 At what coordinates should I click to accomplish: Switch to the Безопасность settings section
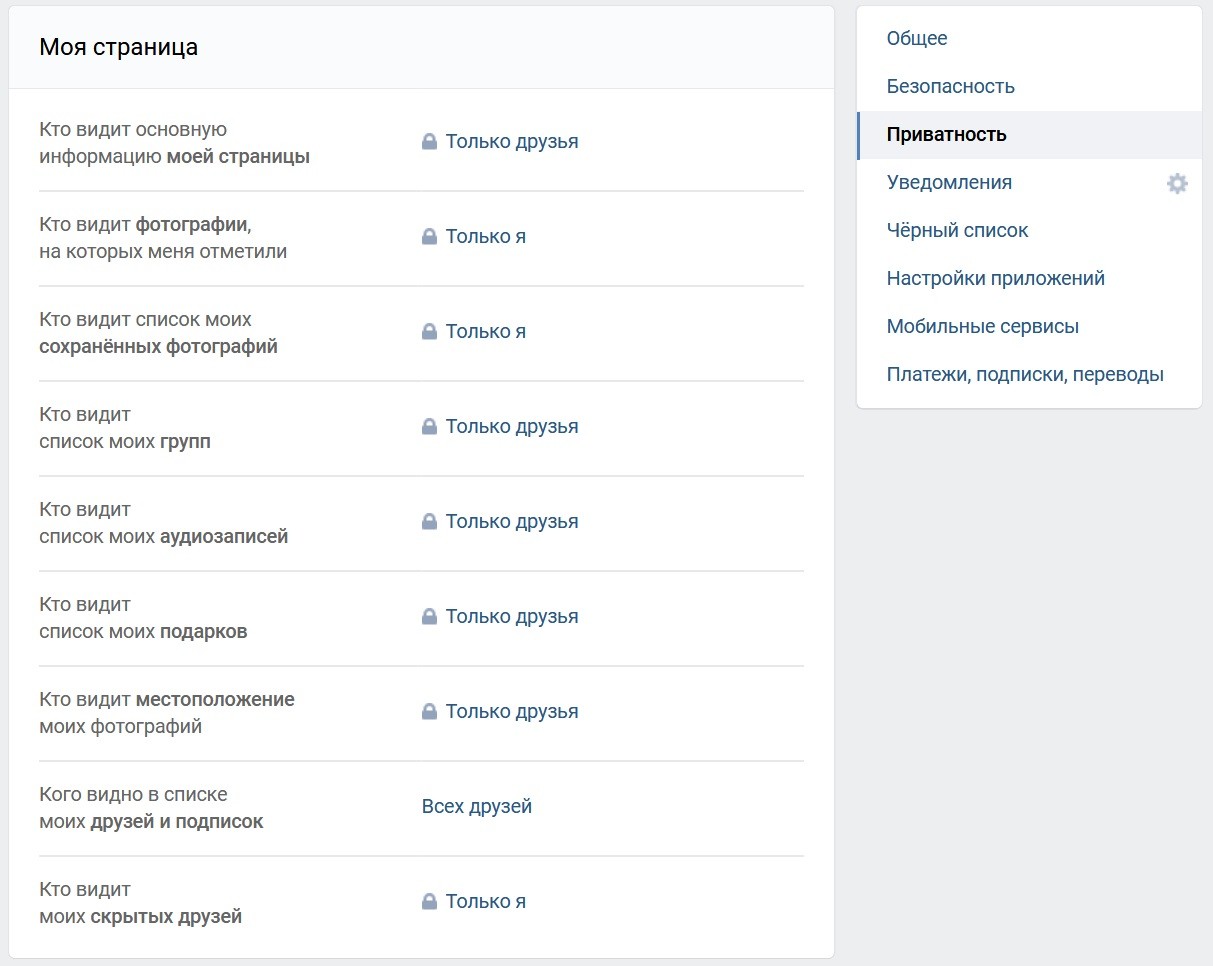pyautogui.click(x=950, y=87)
